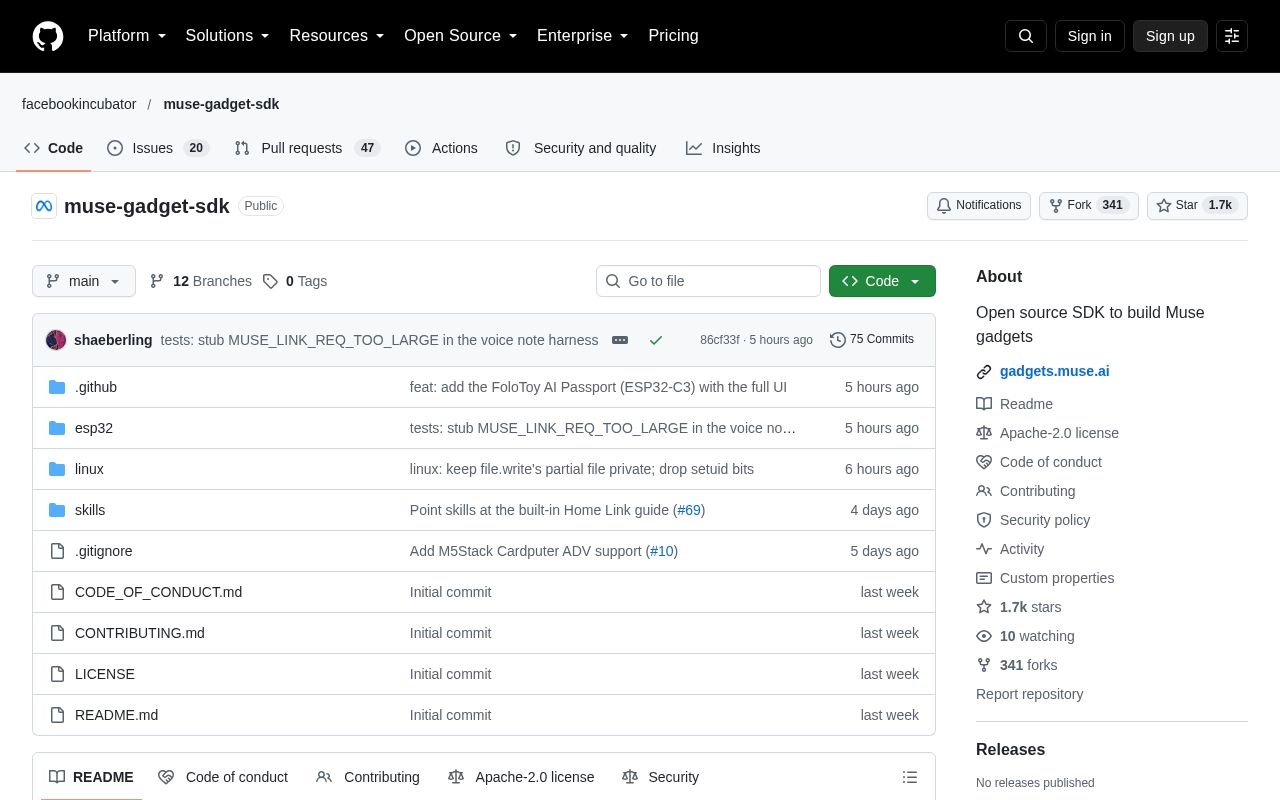This screenshot has height=800, width=1280.
Task: Open the README outline list icon
Action: (x=910, y=777)
